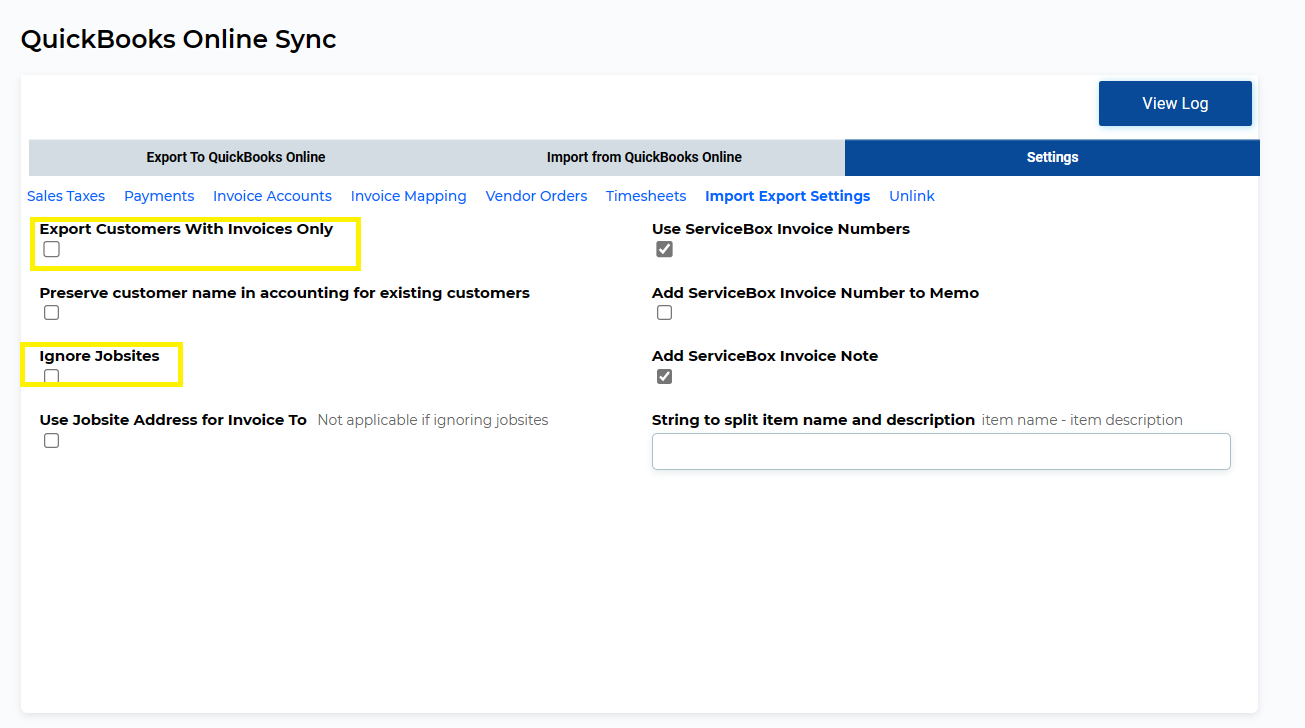Click the QuickBooks Online Sync heading
The image size is (1305, 728).
[x=179, y=39]
